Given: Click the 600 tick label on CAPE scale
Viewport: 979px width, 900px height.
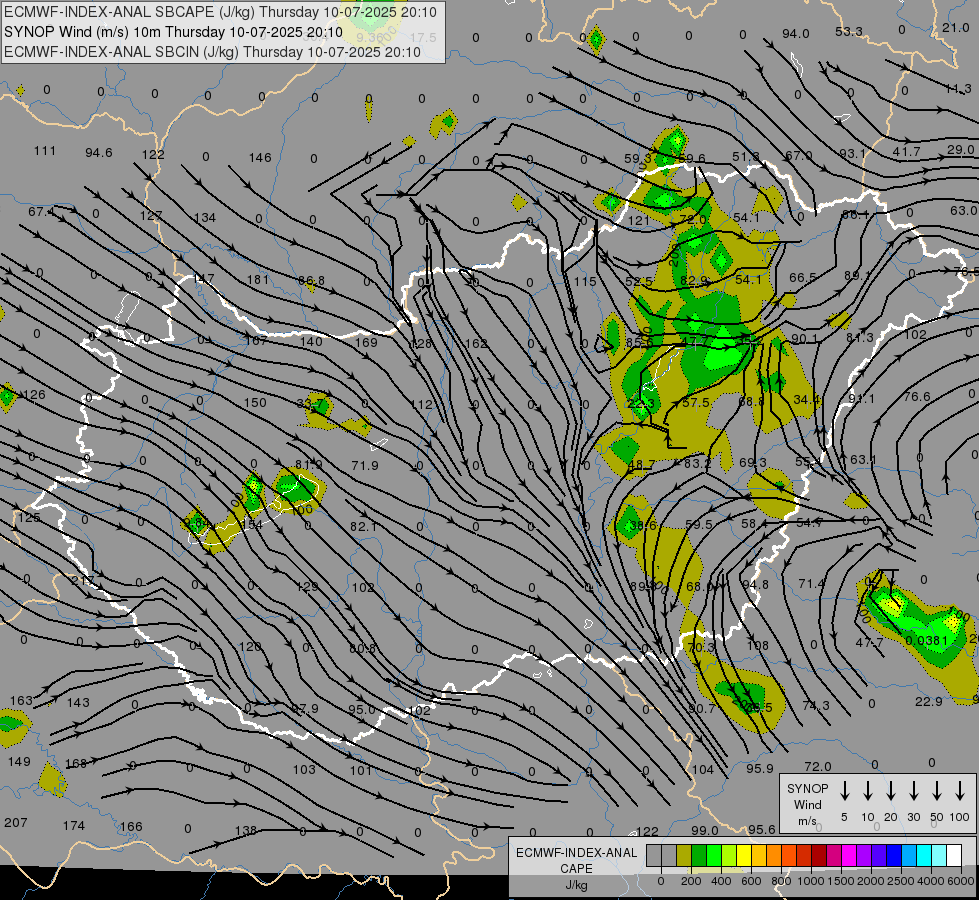Looking at the screenshot, I should [x=751, y=881].
